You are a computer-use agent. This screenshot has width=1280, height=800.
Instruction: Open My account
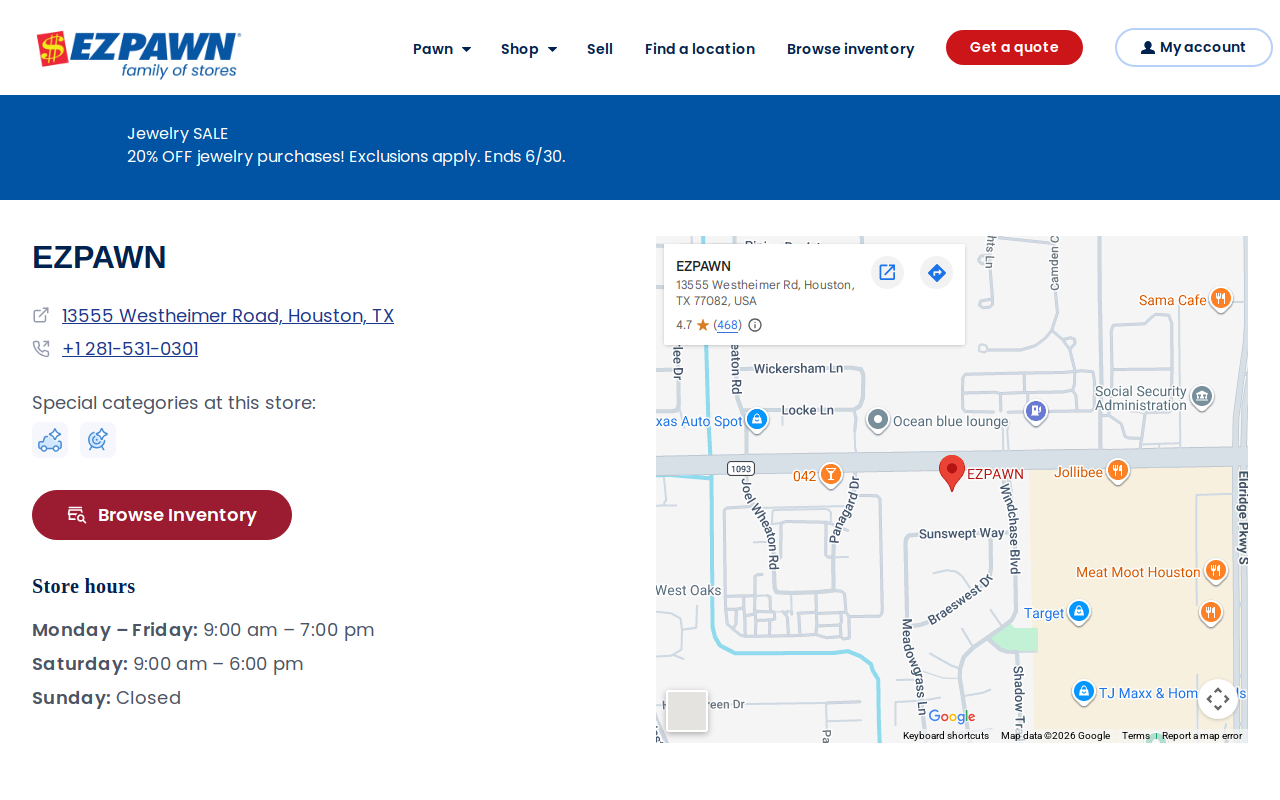click(1194, 47)
